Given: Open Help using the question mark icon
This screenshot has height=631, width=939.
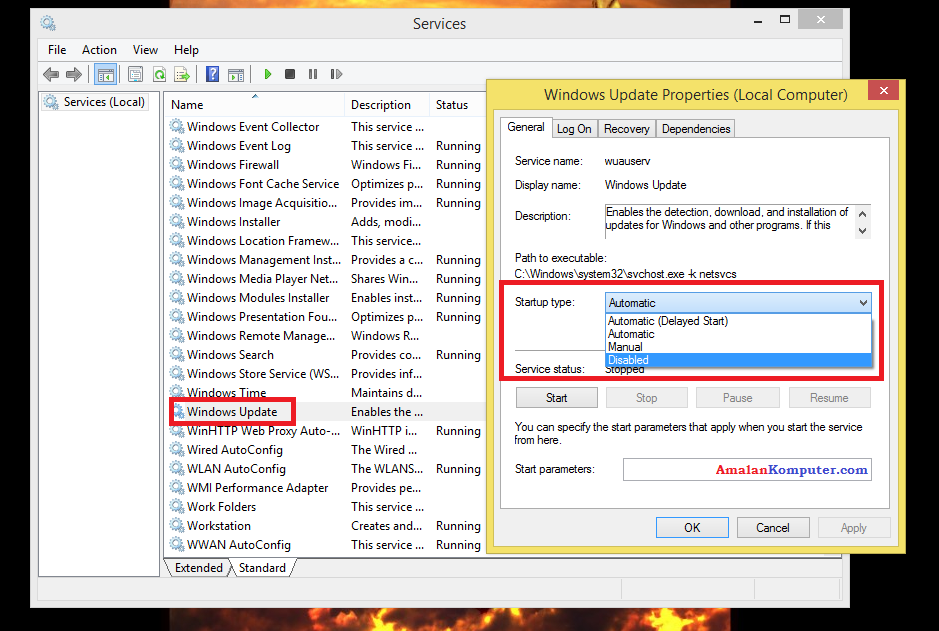Looking at the screenshot, I should (x=210, y=73).
